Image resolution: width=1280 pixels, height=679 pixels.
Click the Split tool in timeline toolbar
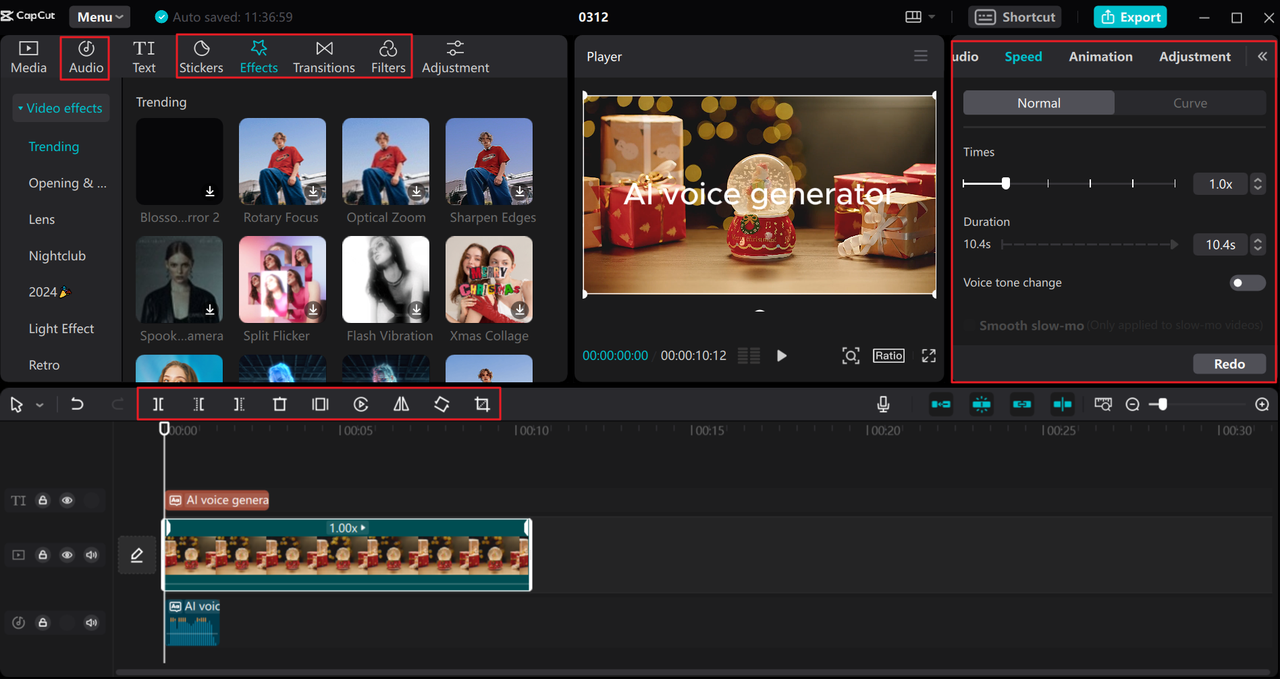[x=158, y=404]
